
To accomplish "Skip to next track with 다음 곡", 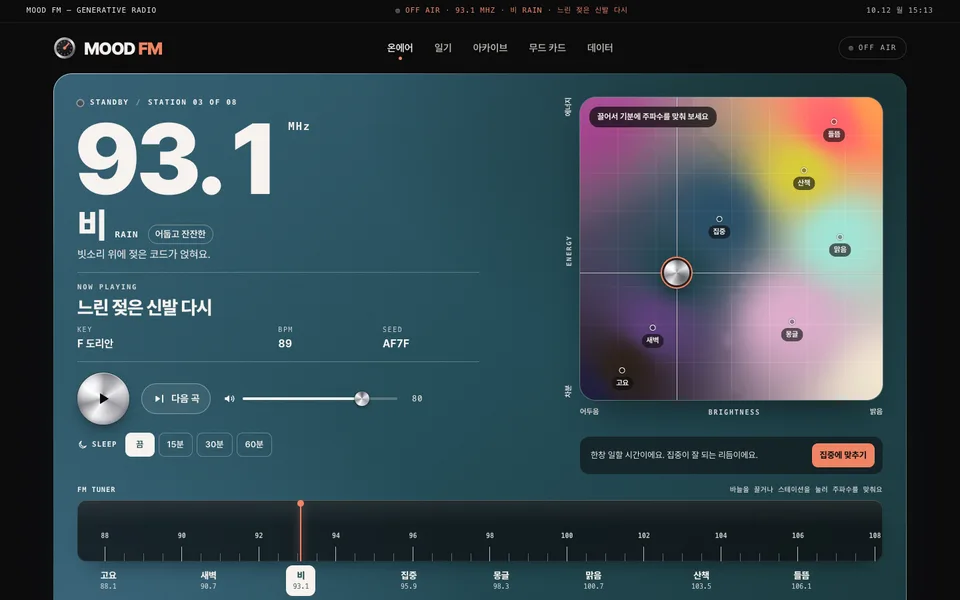I will (176, 399).
